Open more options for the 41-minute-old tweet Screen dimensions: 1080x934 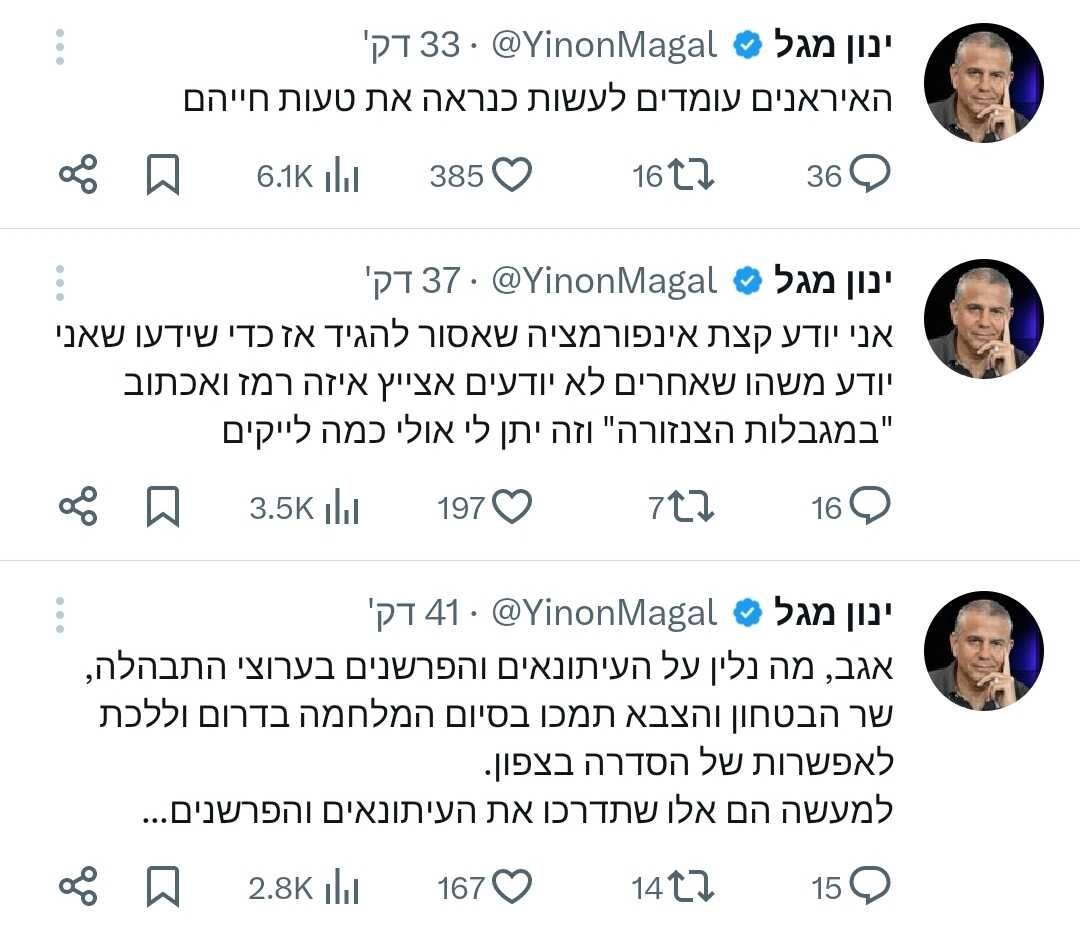pos(60,613)
